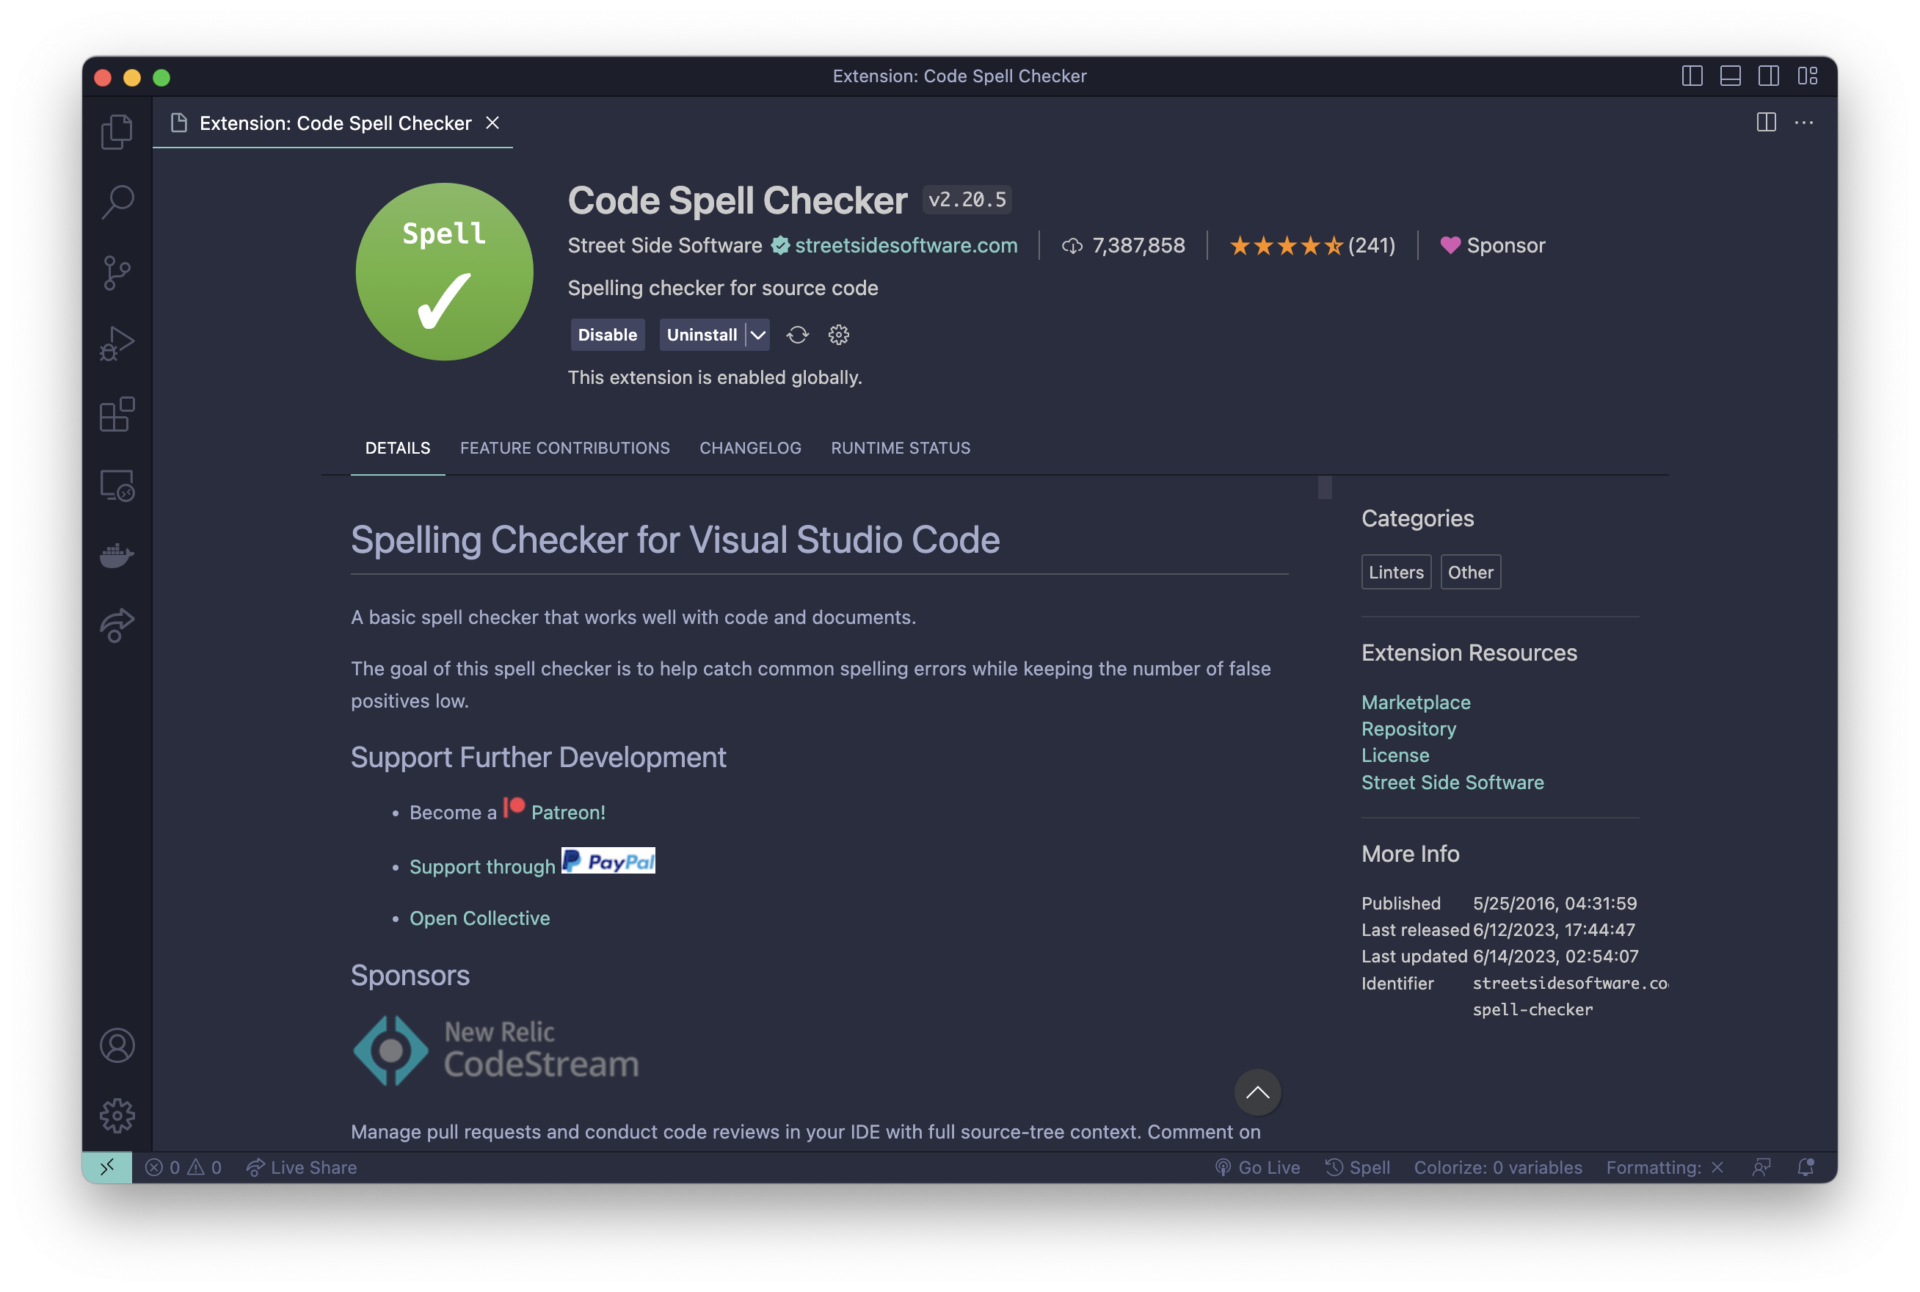Switch to the Changelog tab
This screenshot has width=1920, height=1292.
[750, 448]
